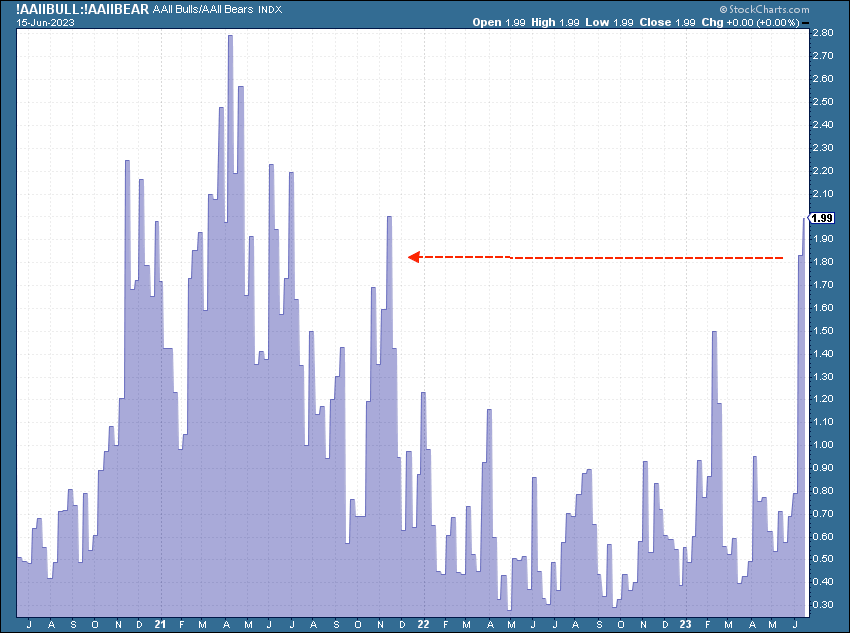Click the tallest peak of the area chart
Screen dimensions: 850x633
pos(230,38)
